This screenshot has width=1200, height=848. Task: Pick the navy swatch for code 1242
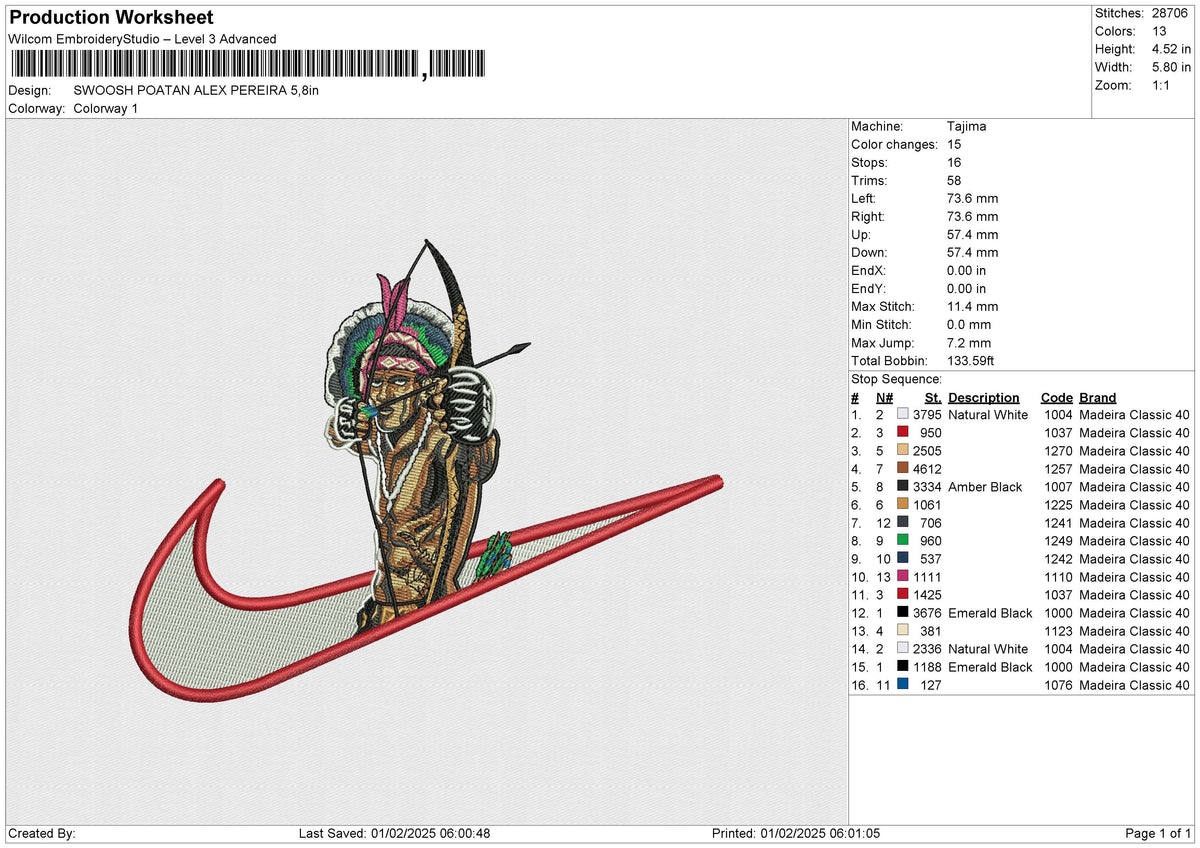[903, 558]
